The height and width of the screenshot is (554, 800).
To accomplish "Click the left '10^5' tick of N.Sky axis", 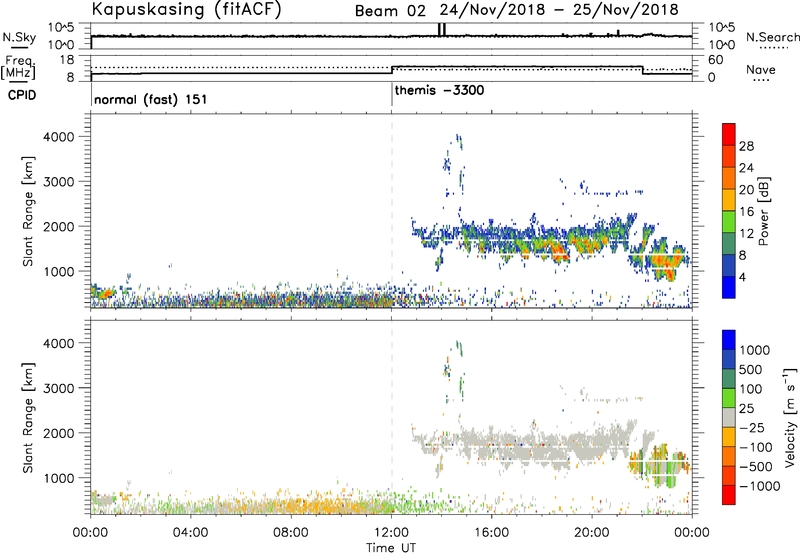I will tap(61, 28).
